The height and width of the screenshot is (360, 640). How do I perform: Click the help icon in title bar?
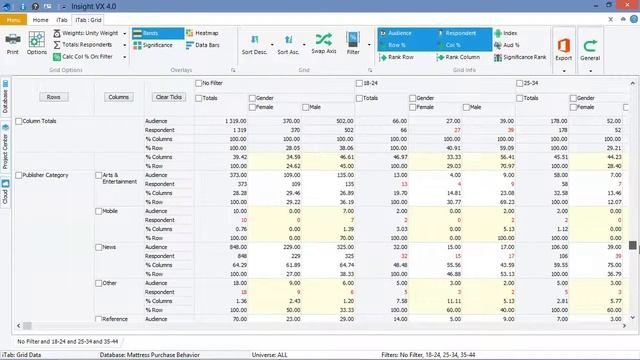pos(35,6)
